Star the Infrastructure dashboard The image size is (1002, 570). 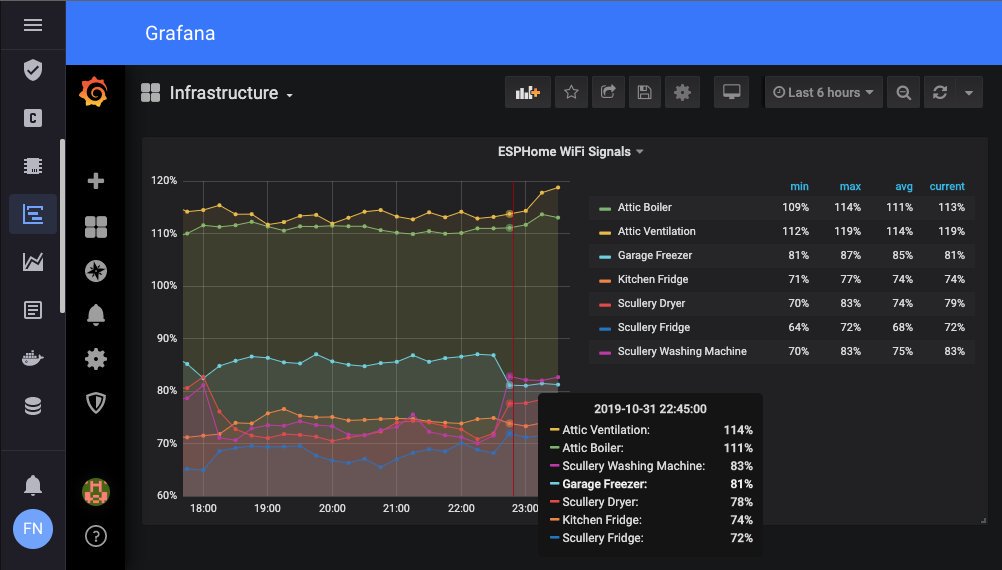point(571,93)
